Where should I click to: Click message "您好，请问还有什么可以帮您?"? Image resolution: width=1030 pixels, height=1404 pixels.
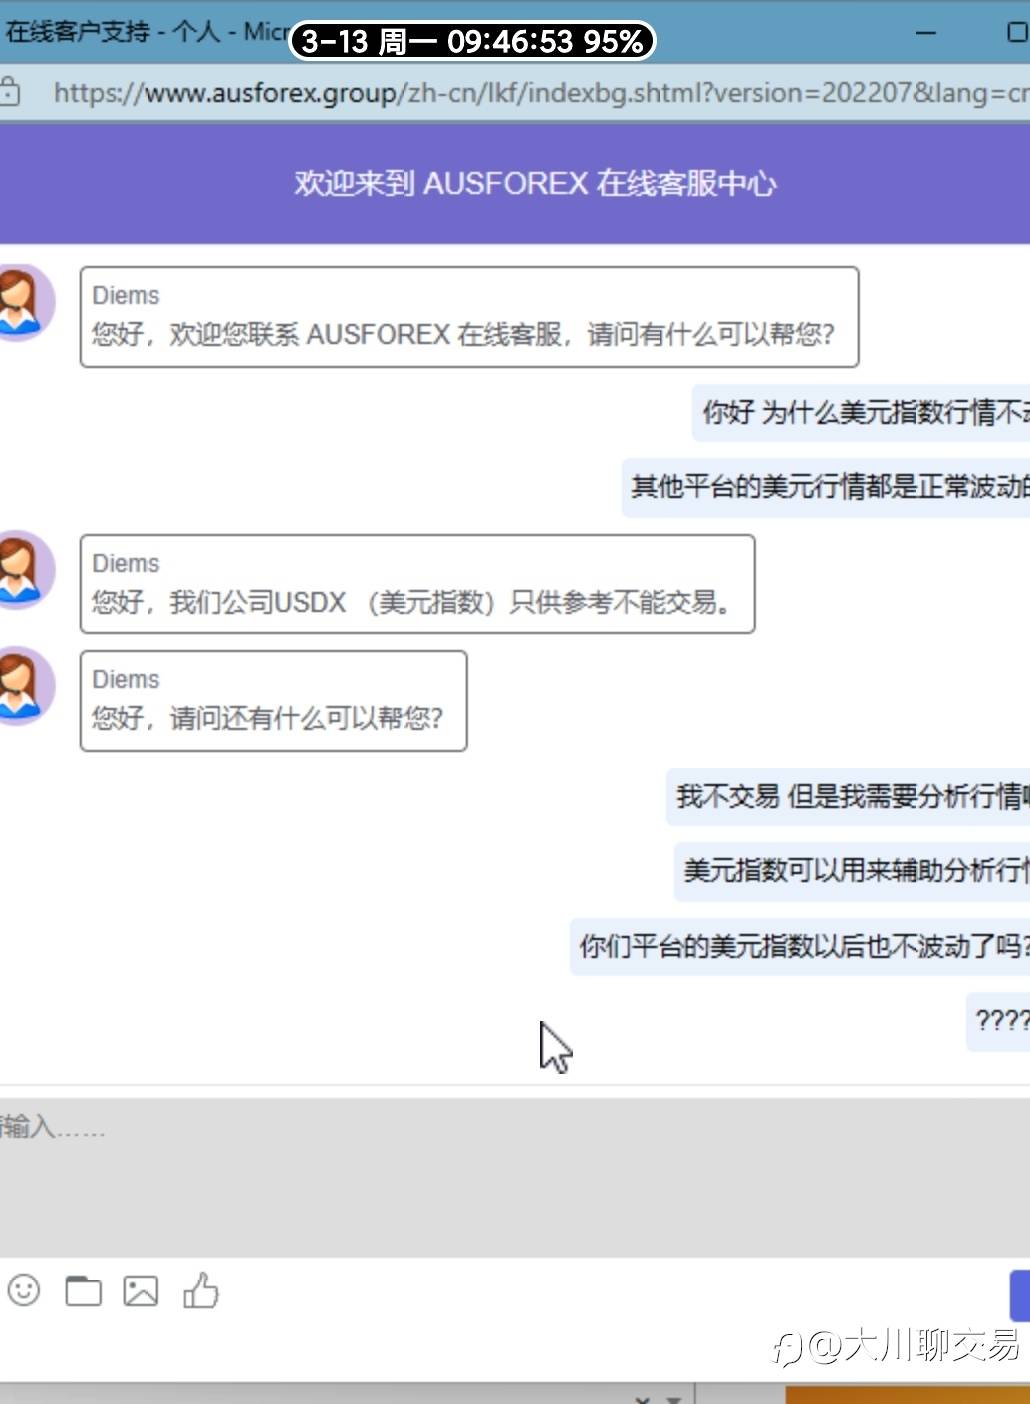tap(273, 701)
